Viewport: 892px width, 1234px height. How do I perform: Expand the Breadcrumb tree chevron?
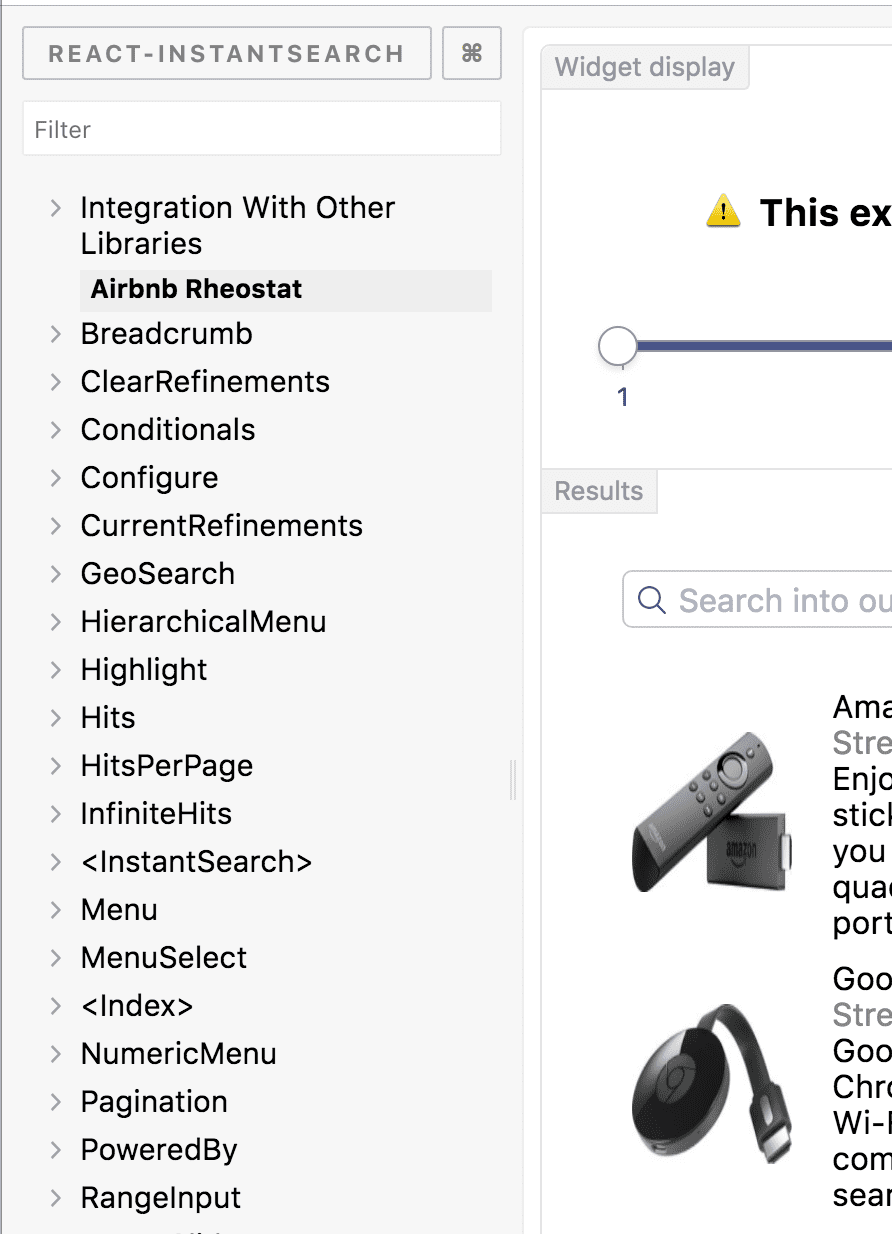(x=56, y=334)
